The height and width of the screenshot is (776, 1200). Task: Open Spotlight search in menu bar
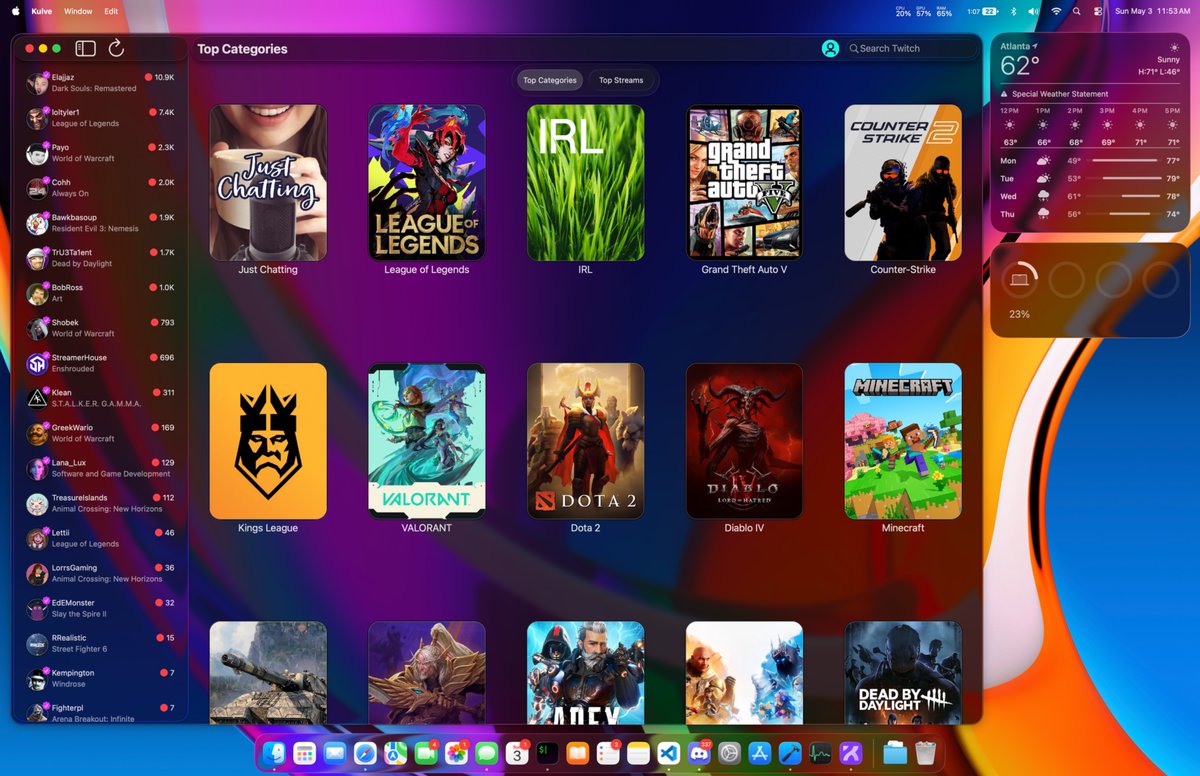(1077, 11)
